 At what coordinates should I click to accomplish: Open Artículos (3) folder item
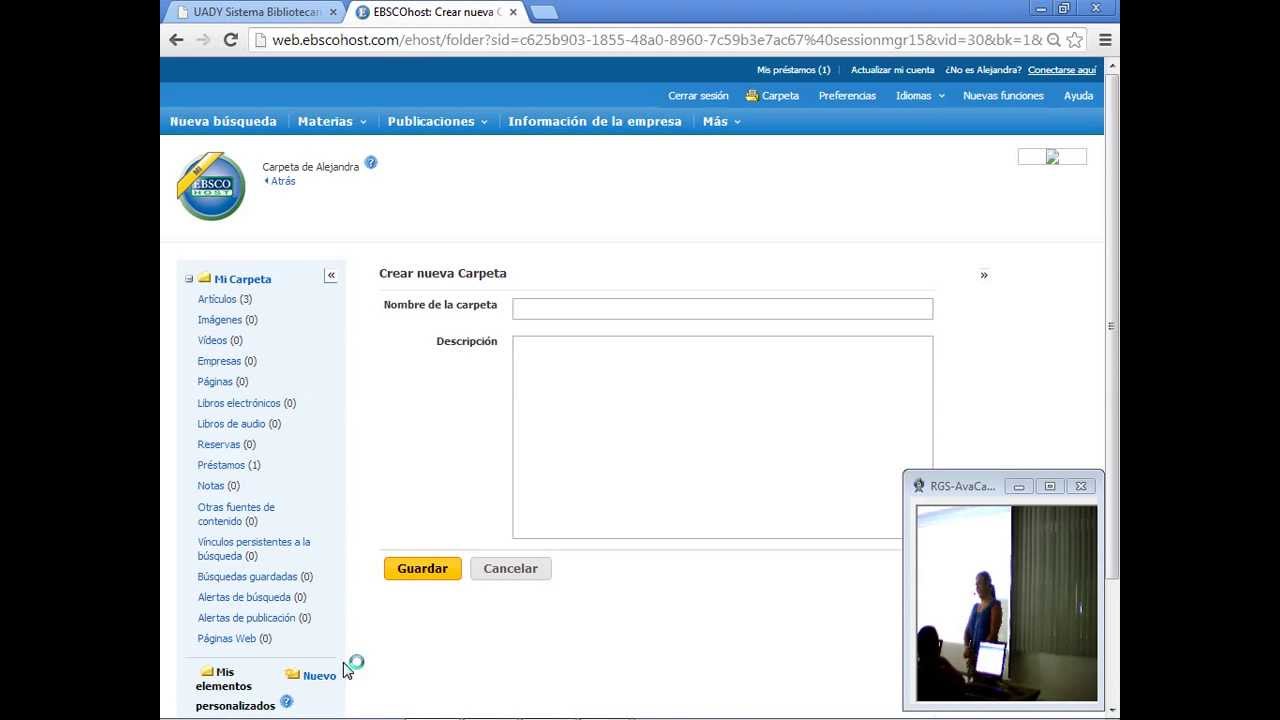tap(225, 299)
